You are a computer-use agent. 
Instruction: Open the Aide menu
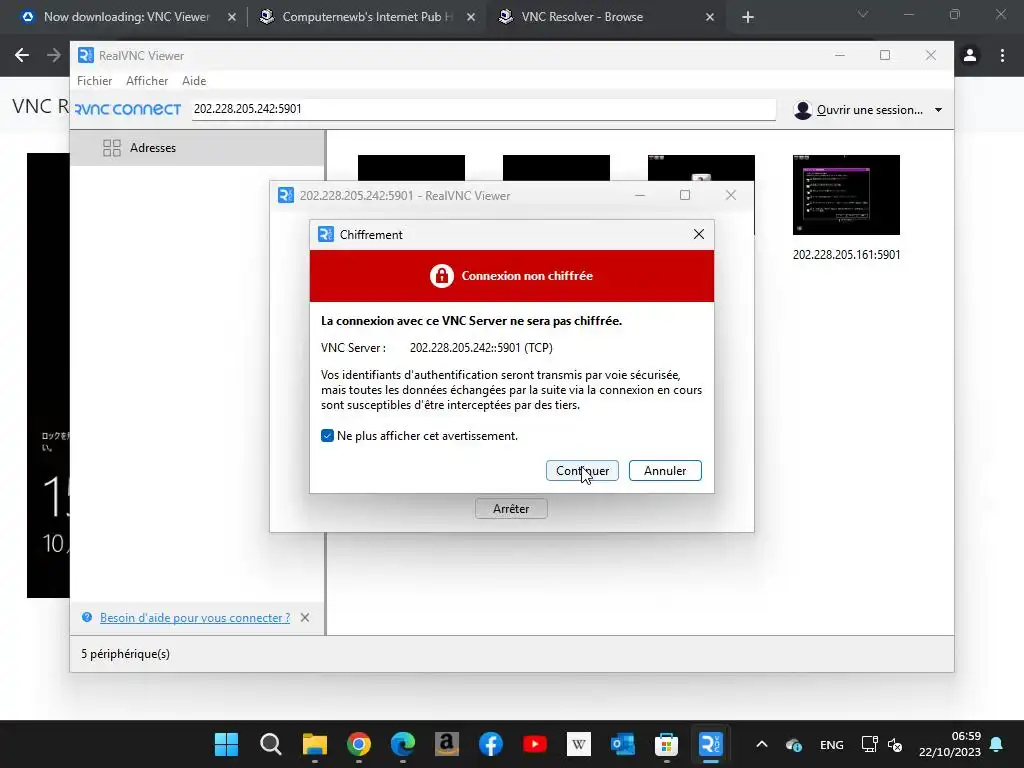coord(194,80)
